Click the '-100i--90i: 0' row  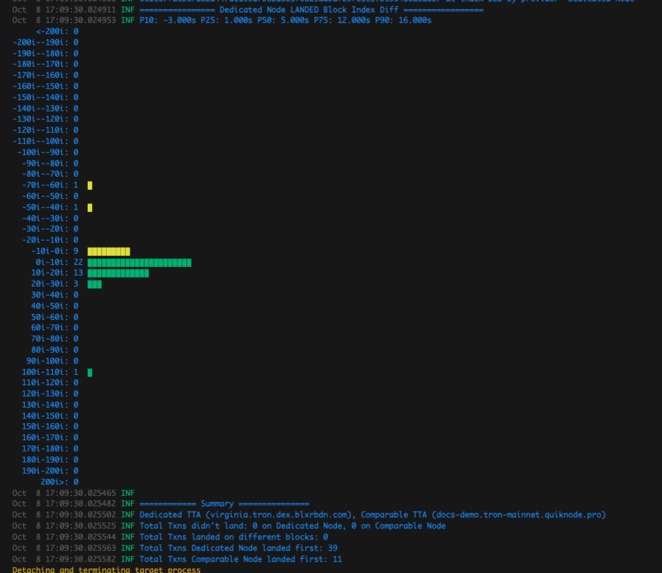pos(48,152)
